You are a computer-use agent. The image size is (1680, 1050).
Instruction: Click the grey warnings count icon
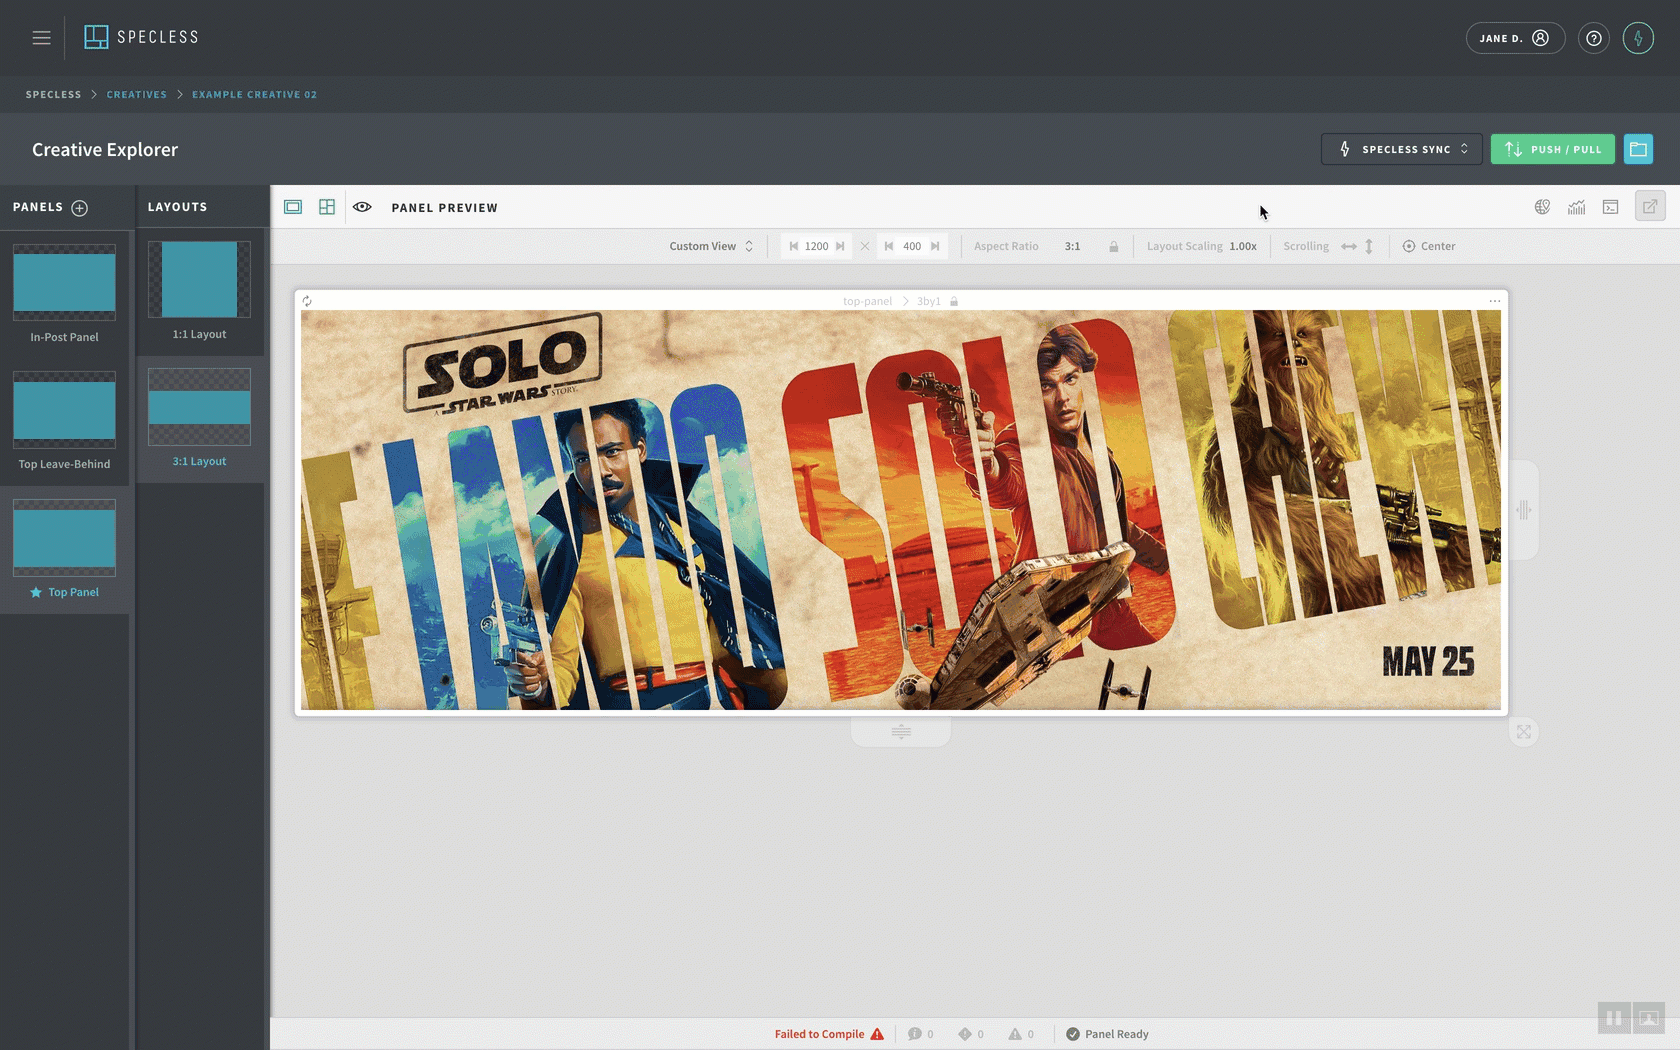(1015, 1034)
